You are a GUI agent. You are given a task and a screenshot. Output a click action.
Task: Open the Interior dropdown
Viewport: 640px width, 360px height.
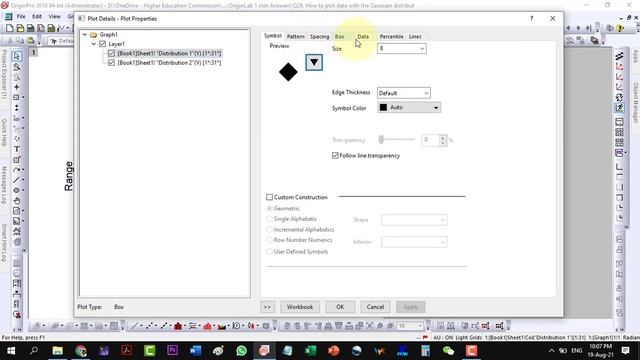(414, 242)
